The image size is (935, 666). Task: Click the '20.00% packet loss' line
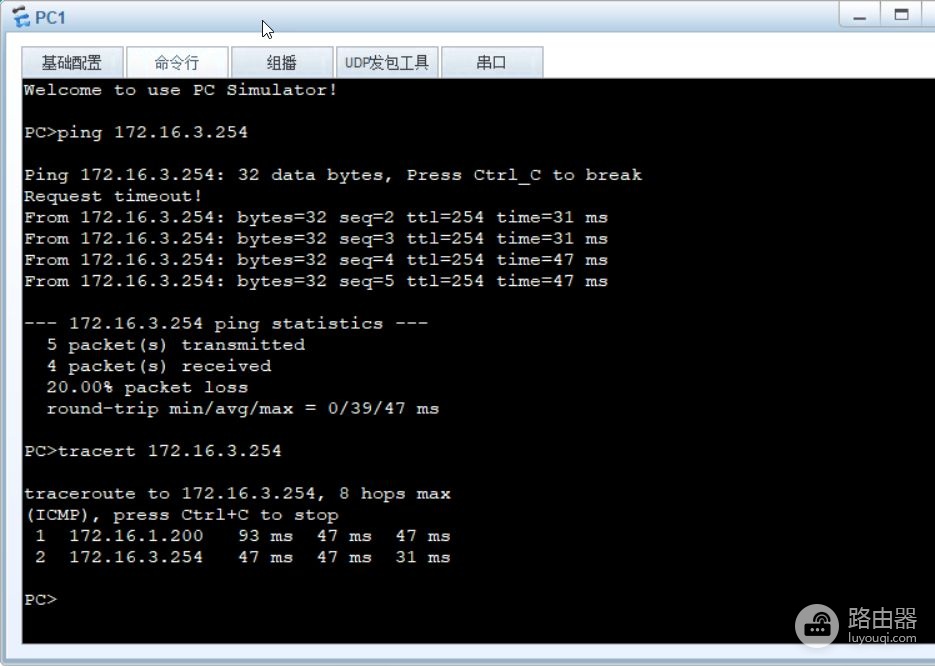pos(147,388)
